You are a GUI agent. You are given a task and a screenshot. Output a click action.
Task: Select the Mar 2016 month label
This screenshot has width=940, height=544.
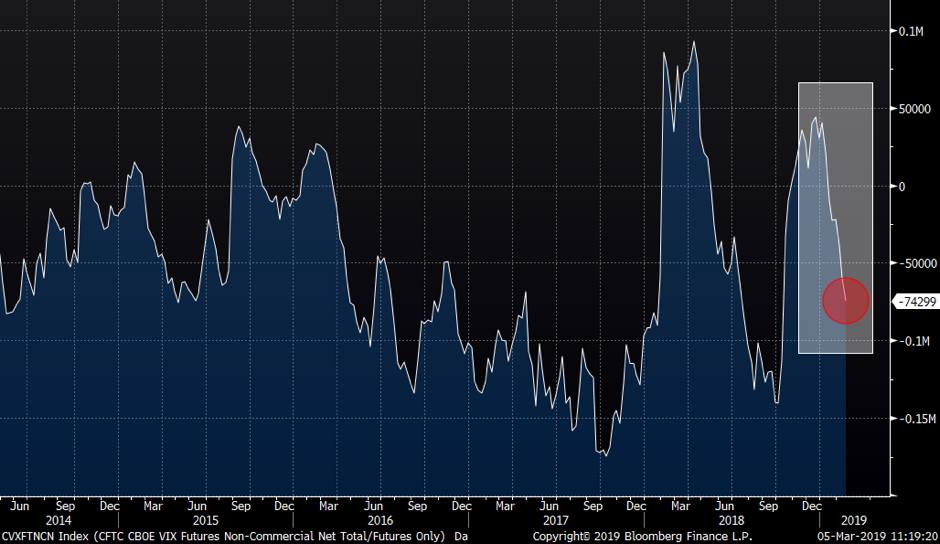tap(329, 506)
